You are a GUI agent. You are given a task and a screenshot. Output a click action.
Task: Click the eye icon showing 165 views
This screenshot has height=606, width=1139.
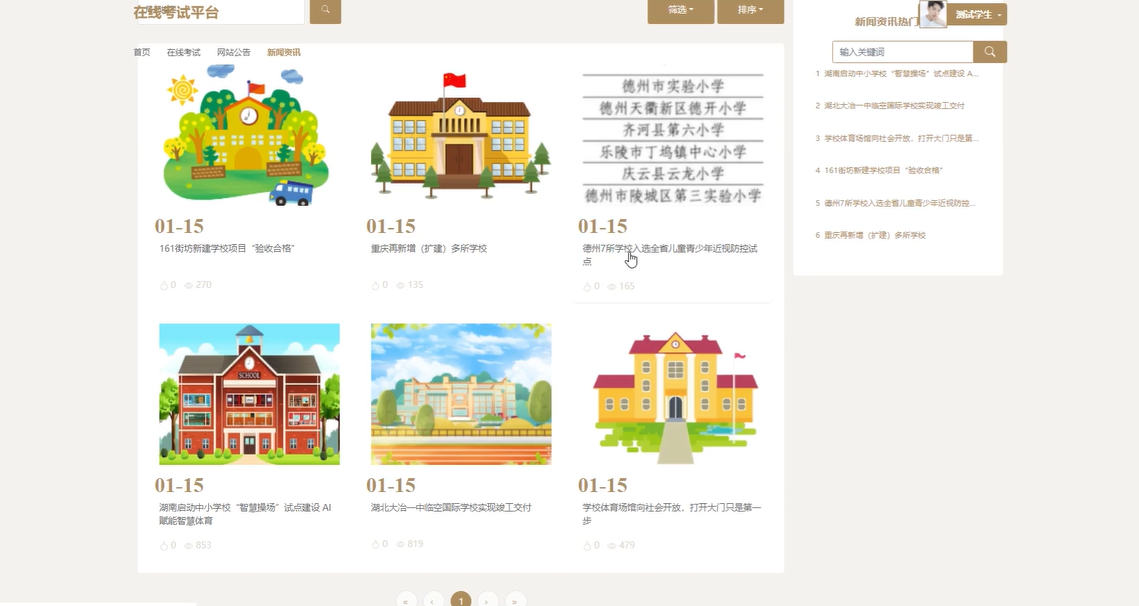[612, 286]
